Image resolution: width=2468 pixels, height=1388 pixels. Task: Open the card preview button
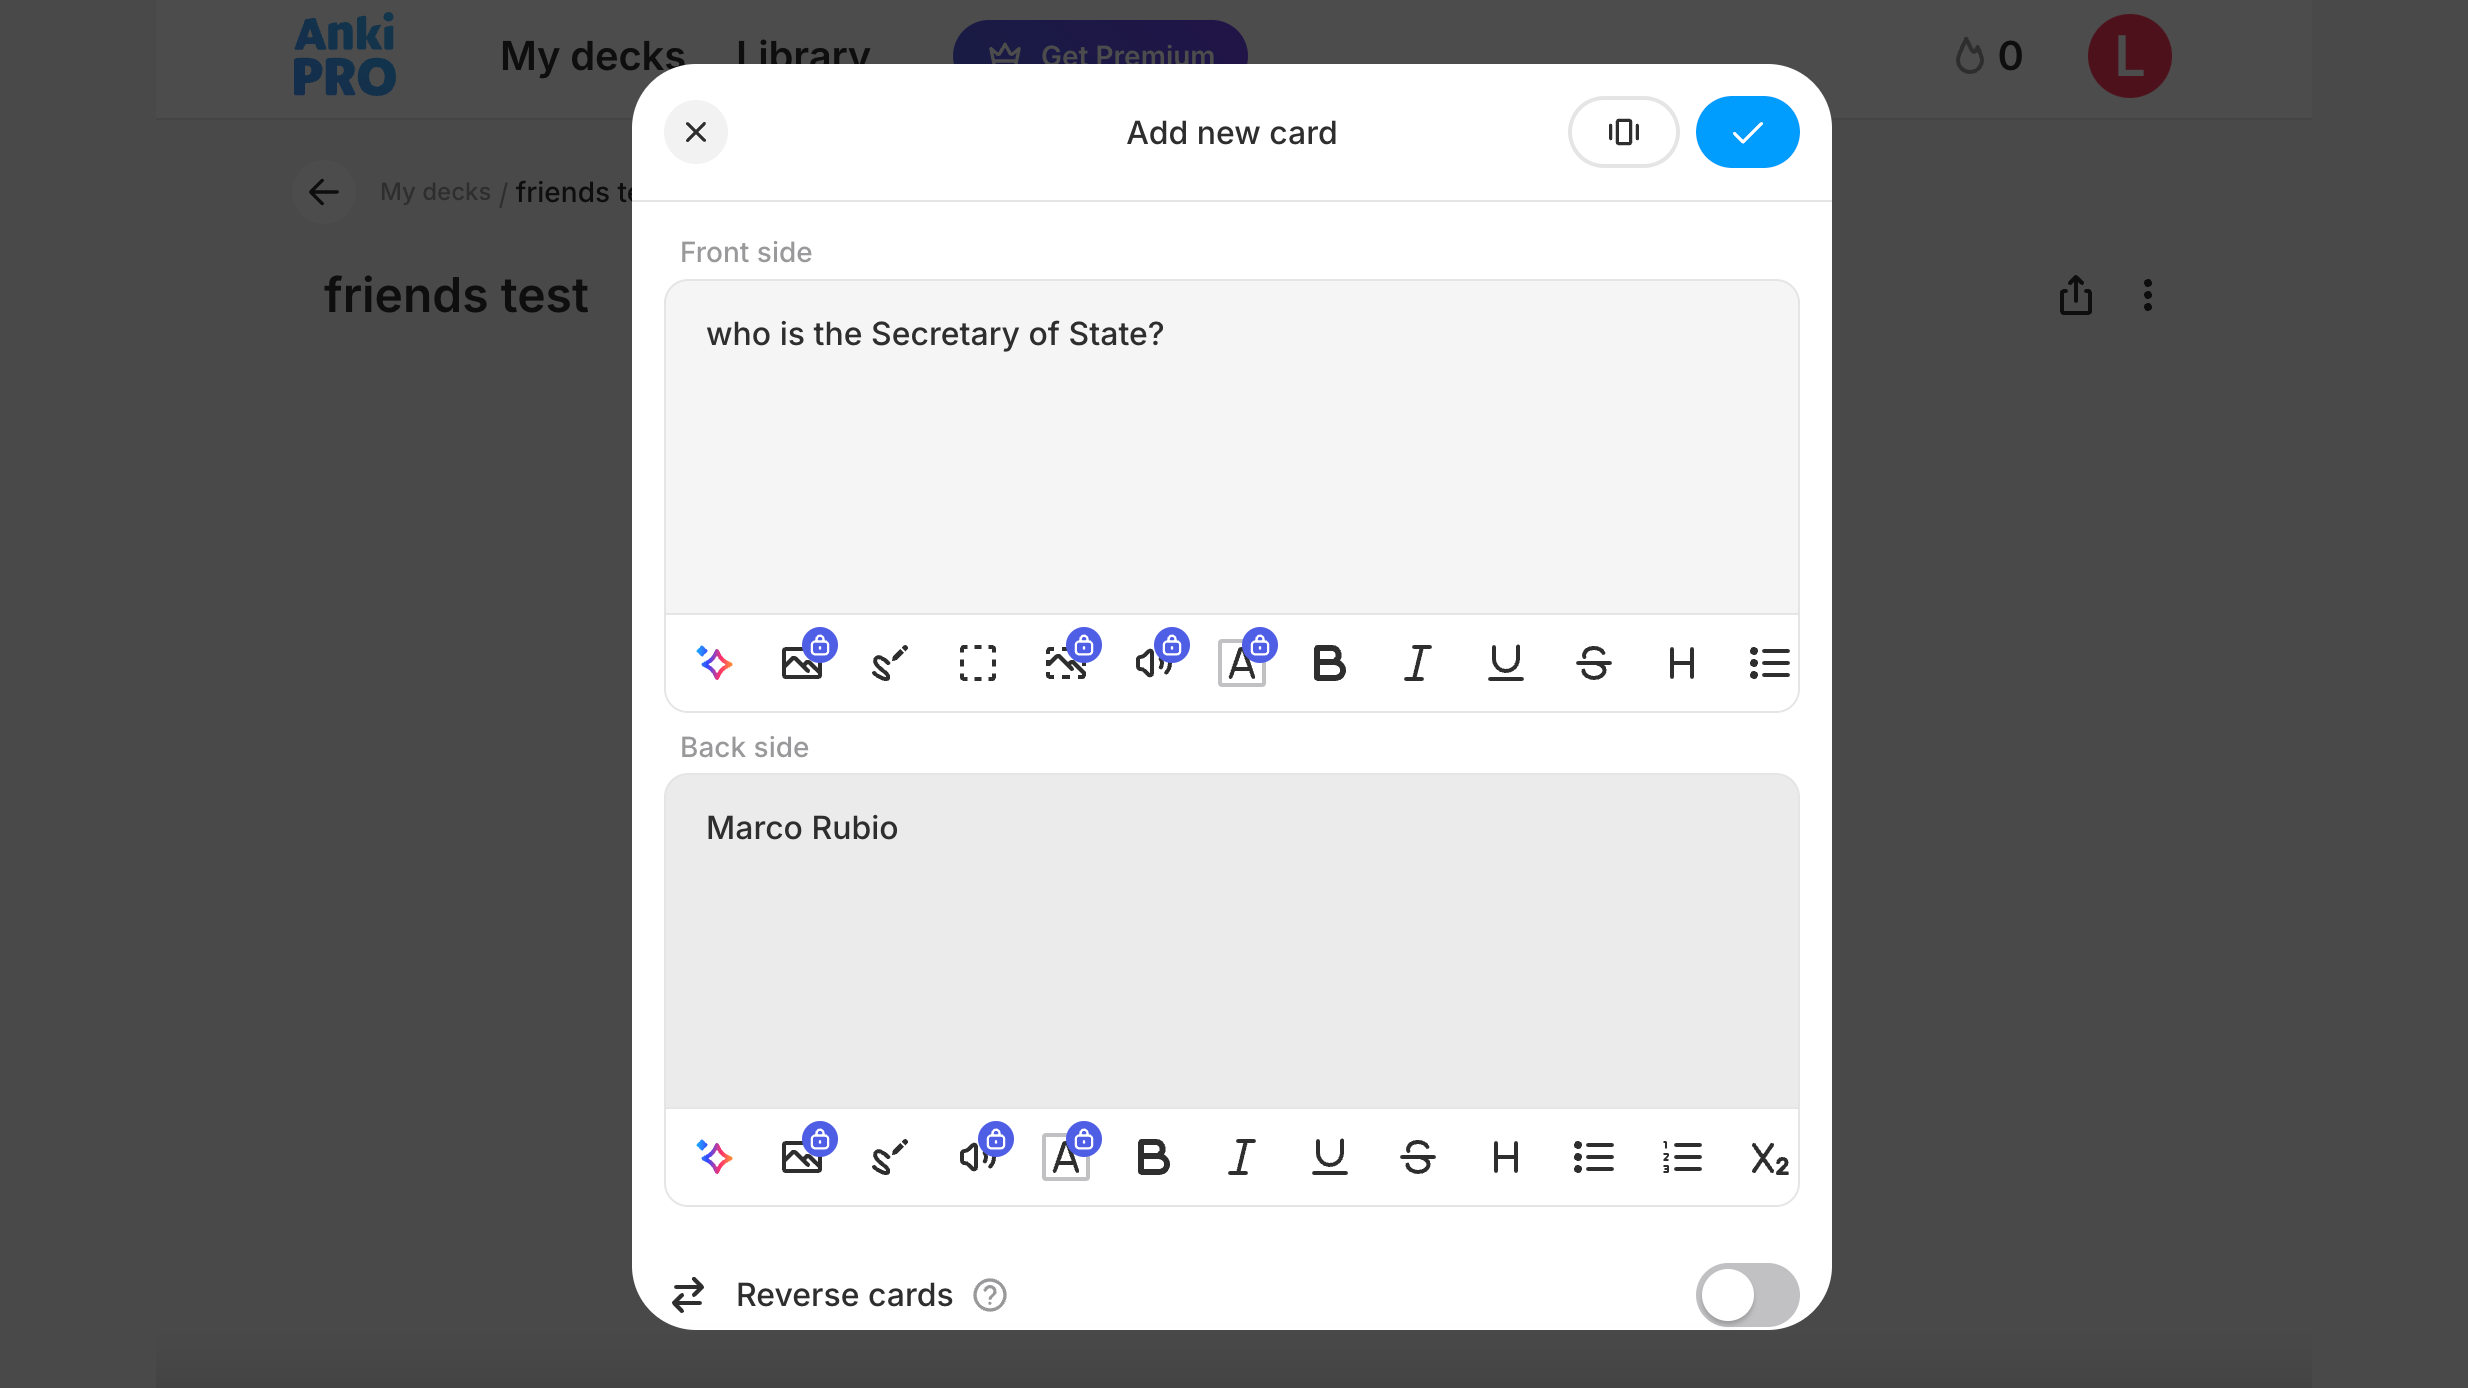click(1623, 132)
